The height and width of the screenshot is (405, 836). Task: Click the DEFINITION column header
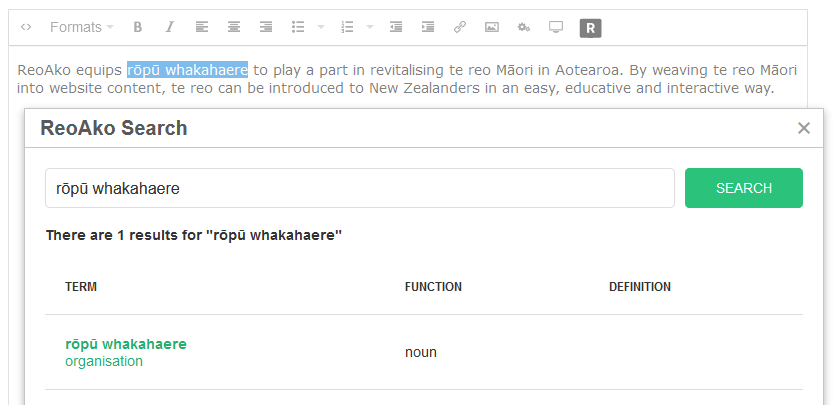coord(640,287)
